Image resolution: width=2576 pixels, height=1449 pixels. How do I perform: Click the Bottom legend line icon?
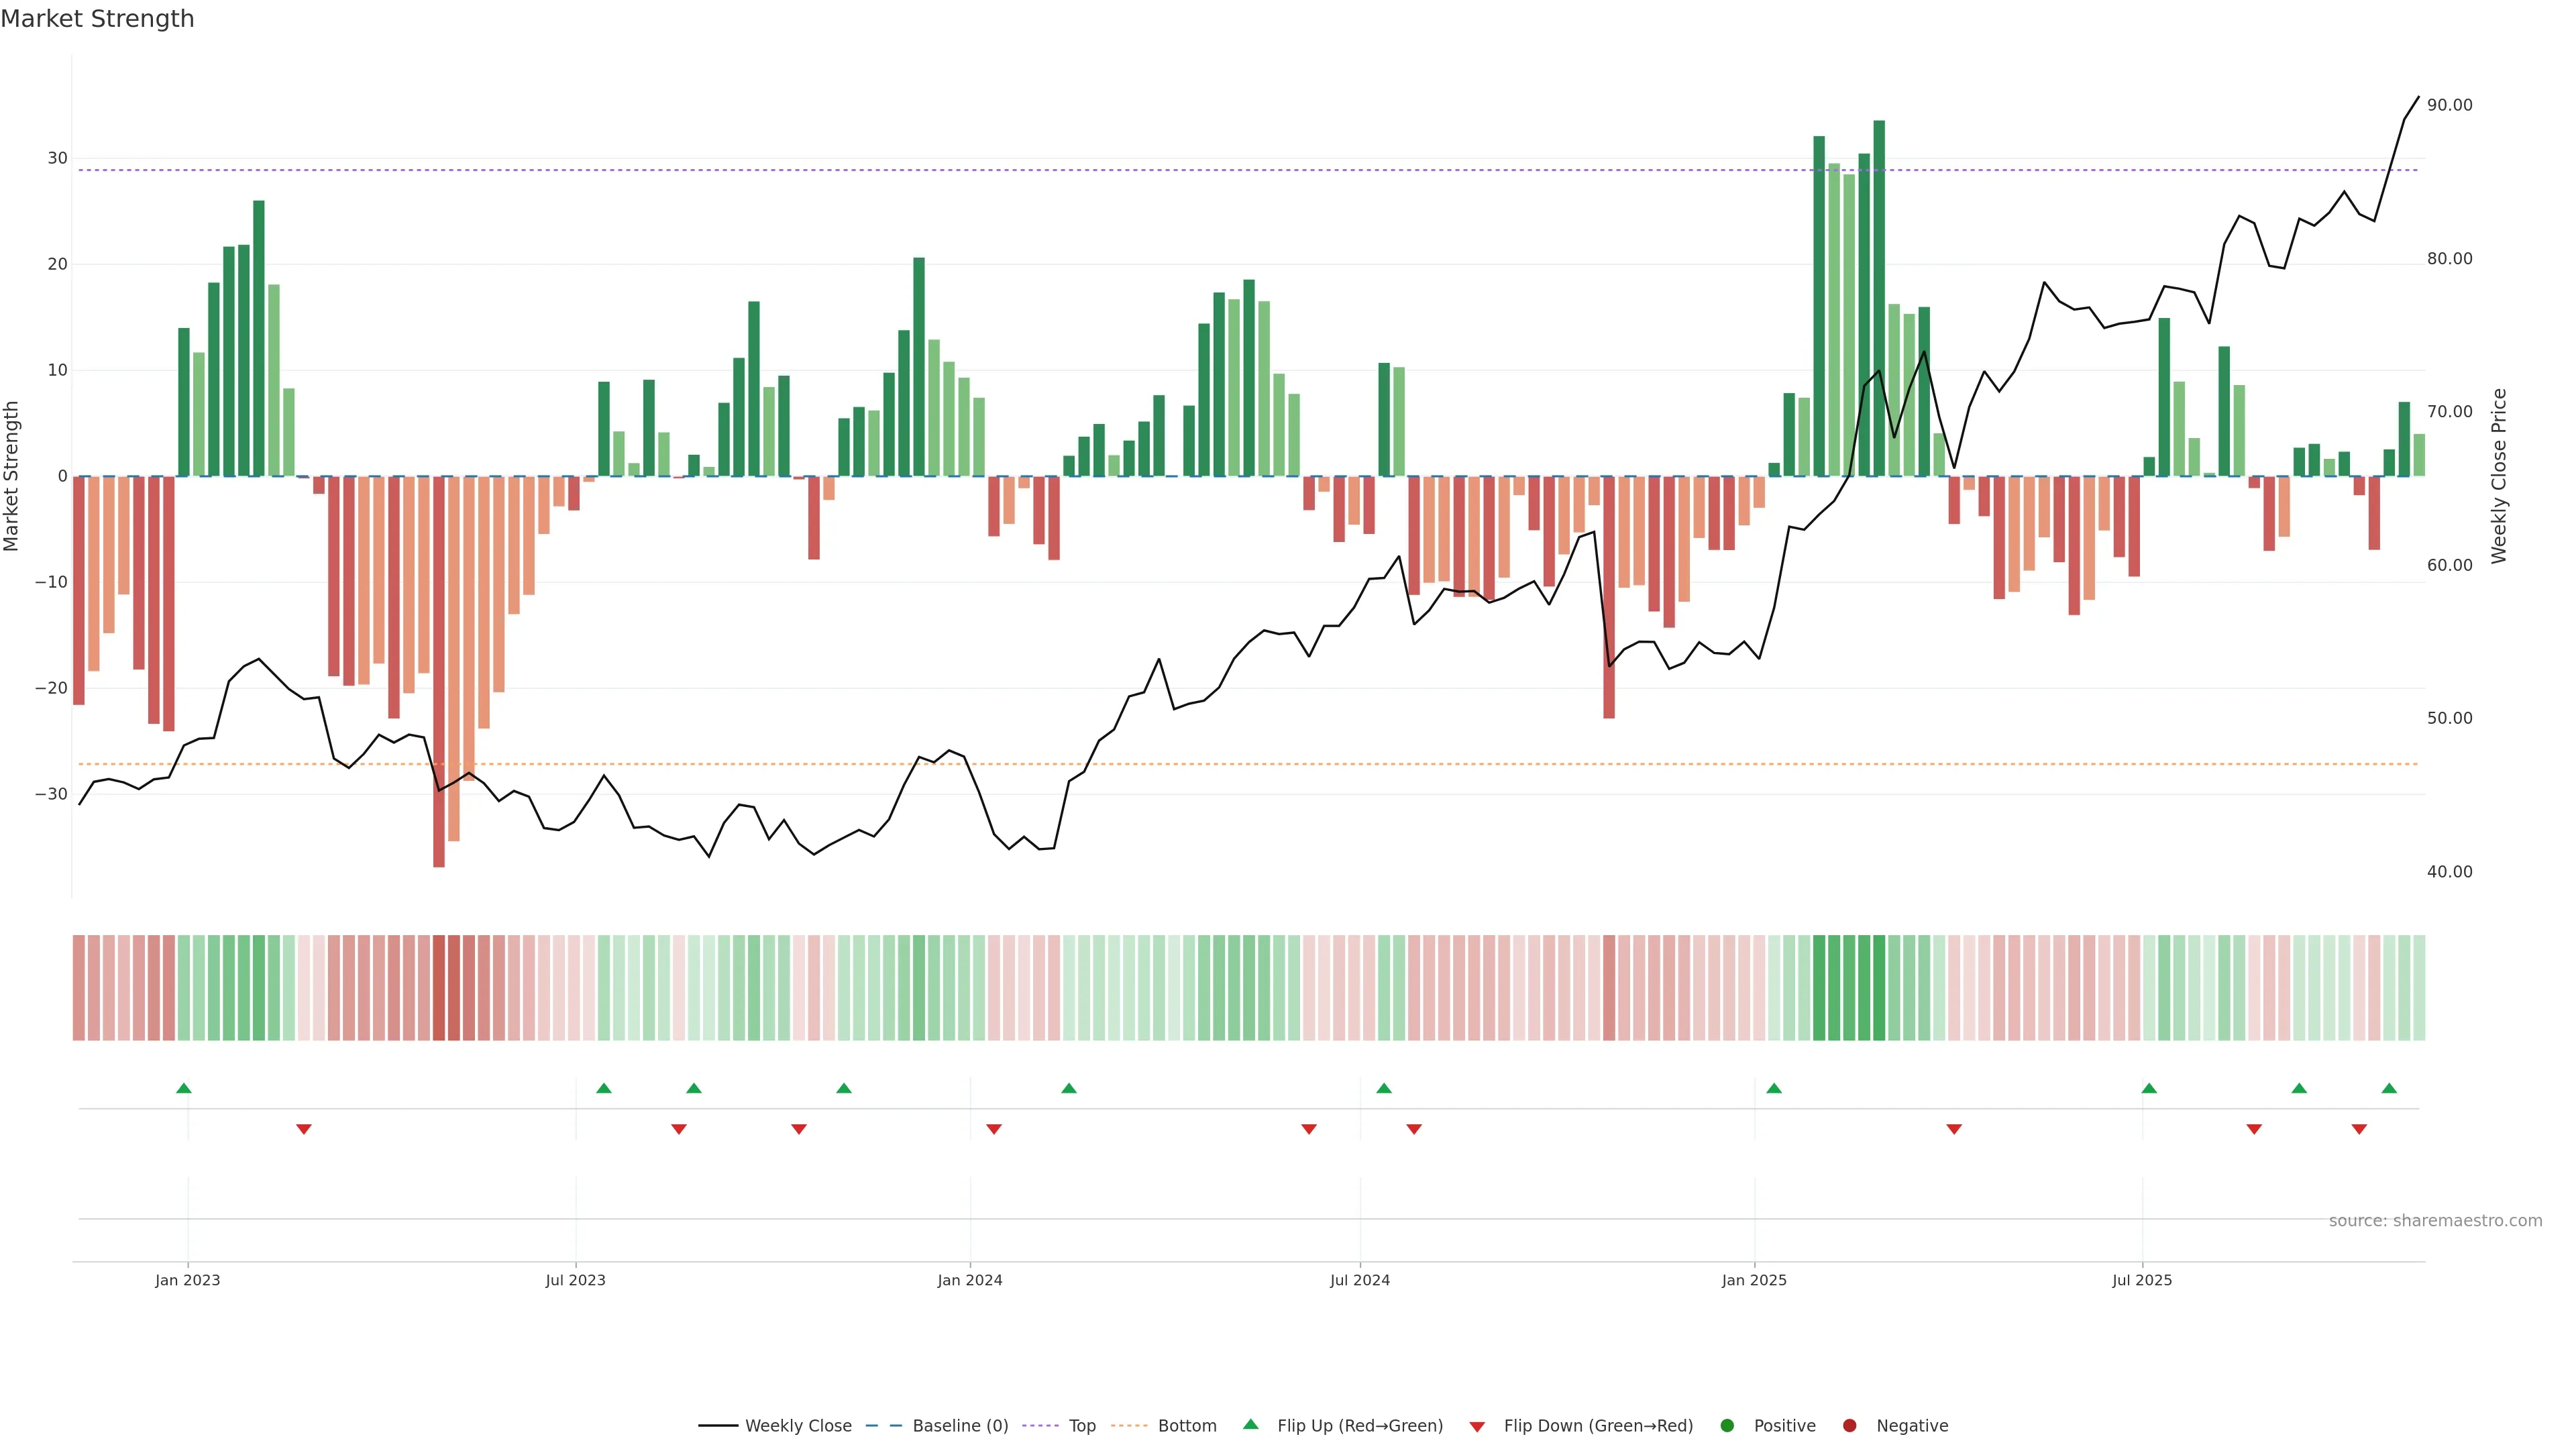tap(1129, 1426)
